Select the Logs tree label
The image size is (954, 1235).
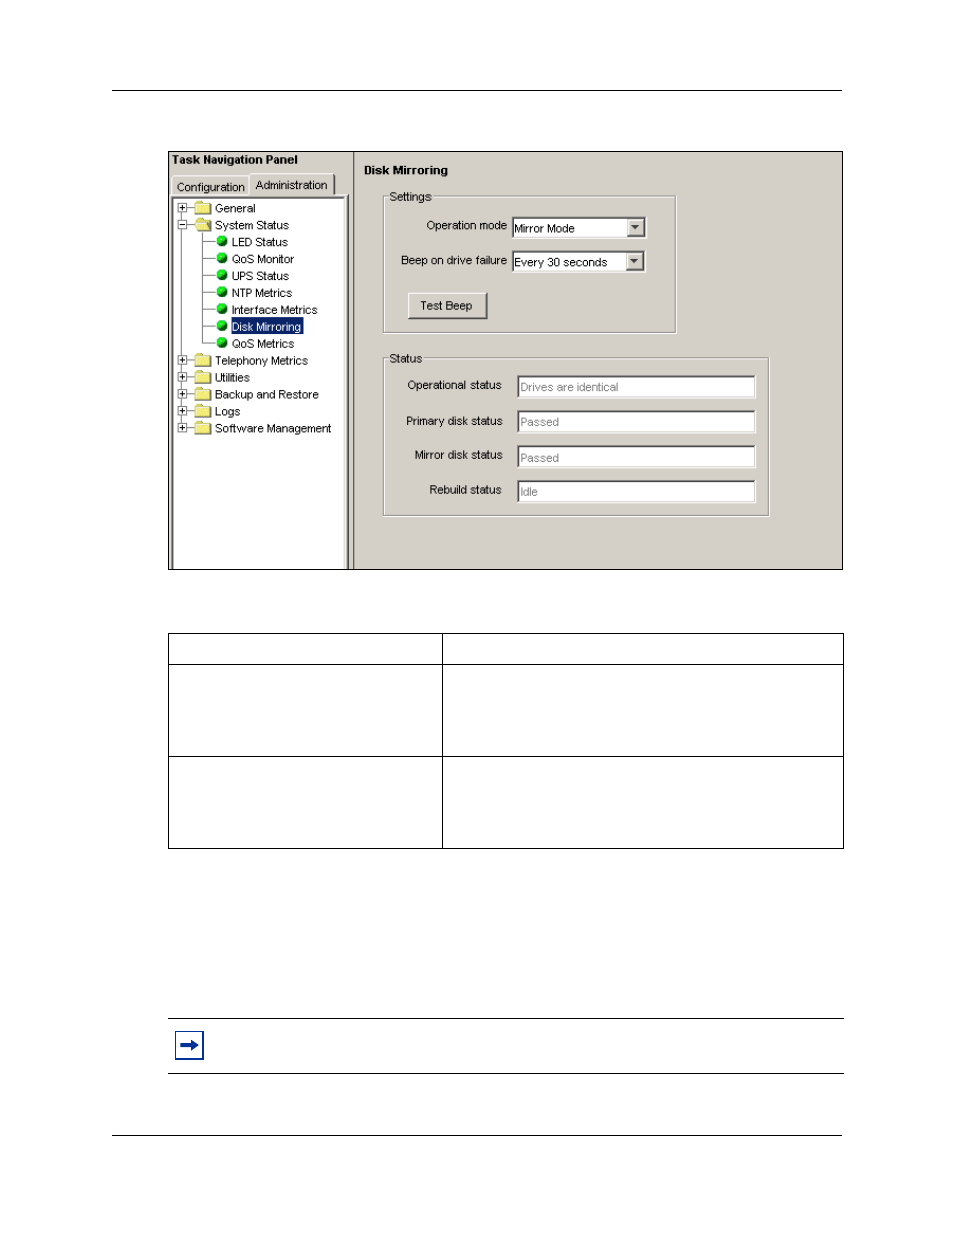coord(227,412)
